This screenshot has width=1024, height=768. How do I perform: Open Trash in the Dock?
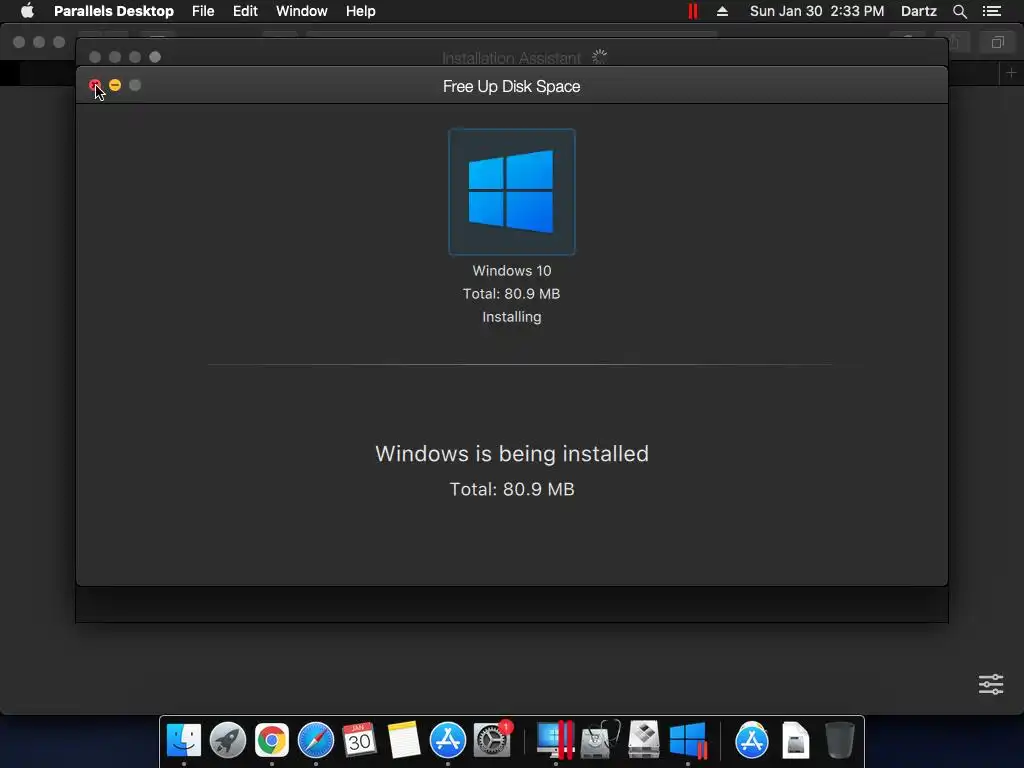pos(839,740)
